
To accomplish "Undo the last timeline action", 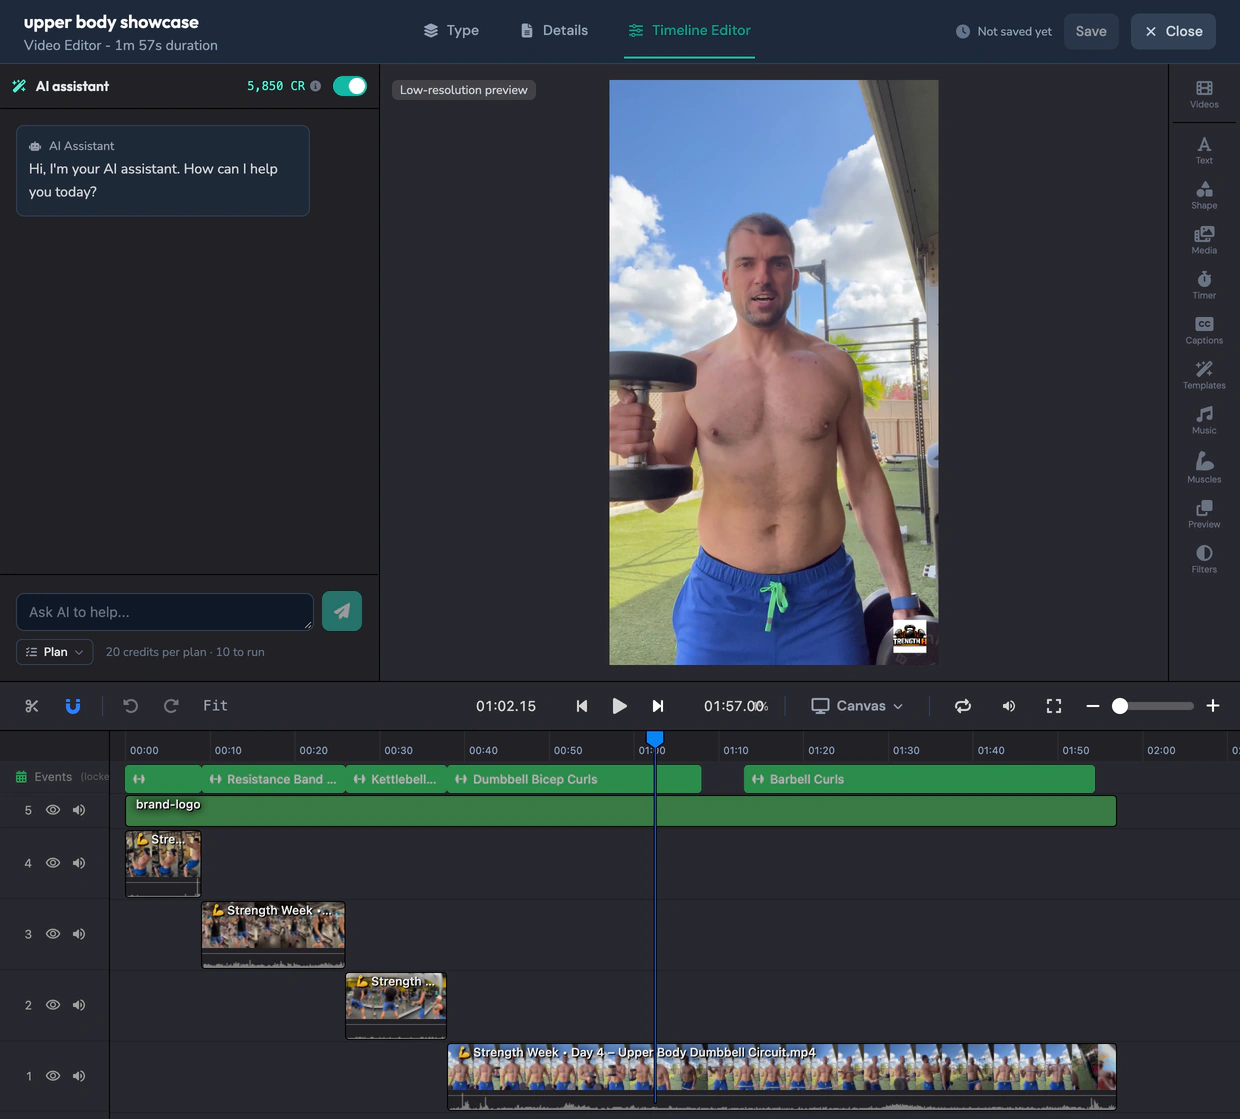I will pyautogui.click(x=130, y=706).
